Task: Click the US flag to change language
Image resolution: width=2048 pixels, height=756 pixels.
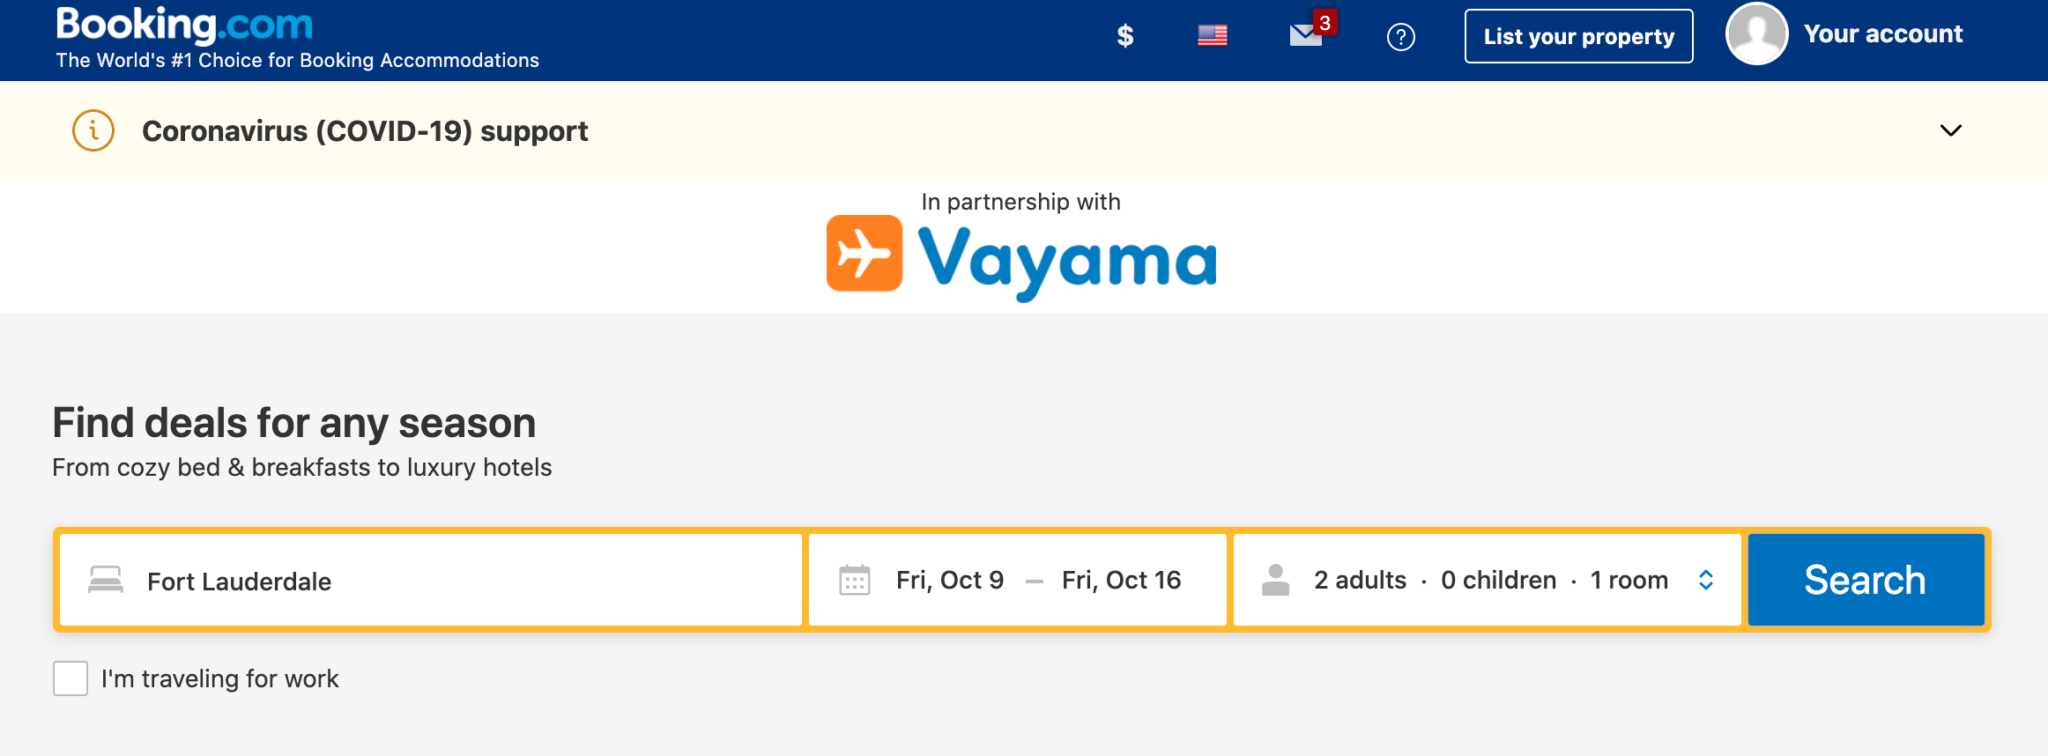Action: click(1212, 36)
